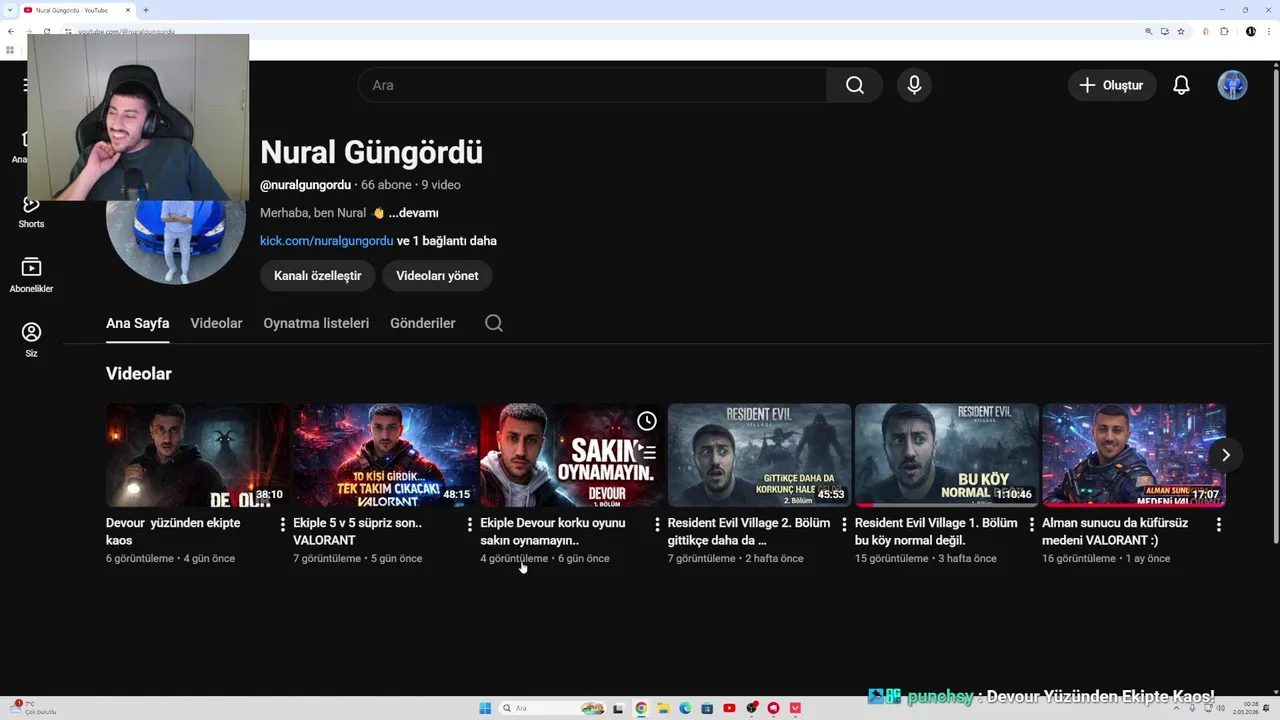Open YouTube app in the taskbar
The height and width of the screenshot is (720, 1280).
tap(729, 708)
